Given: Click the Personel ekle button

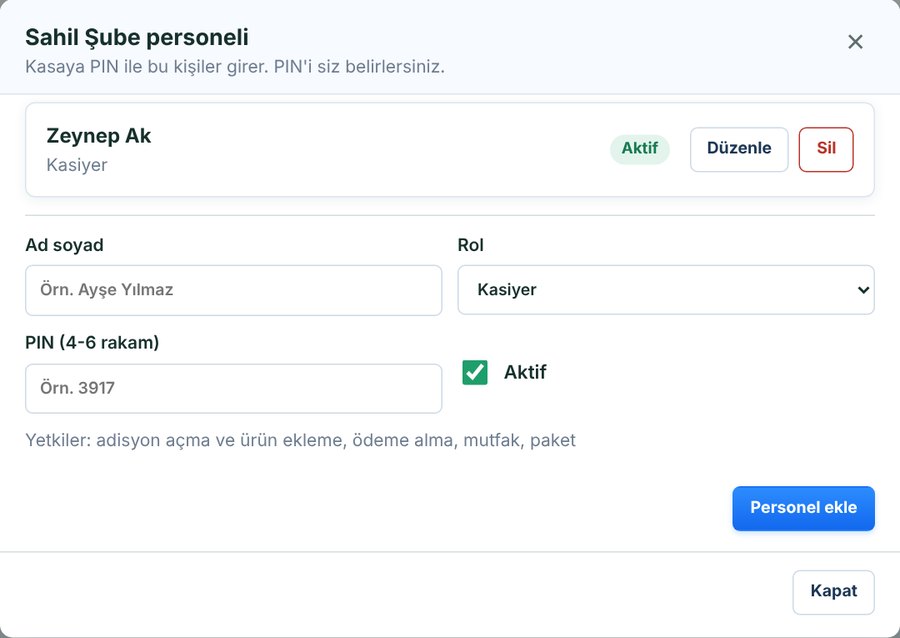Looking at the screenshot, I should pyautogui.click(x=803, y=508).
